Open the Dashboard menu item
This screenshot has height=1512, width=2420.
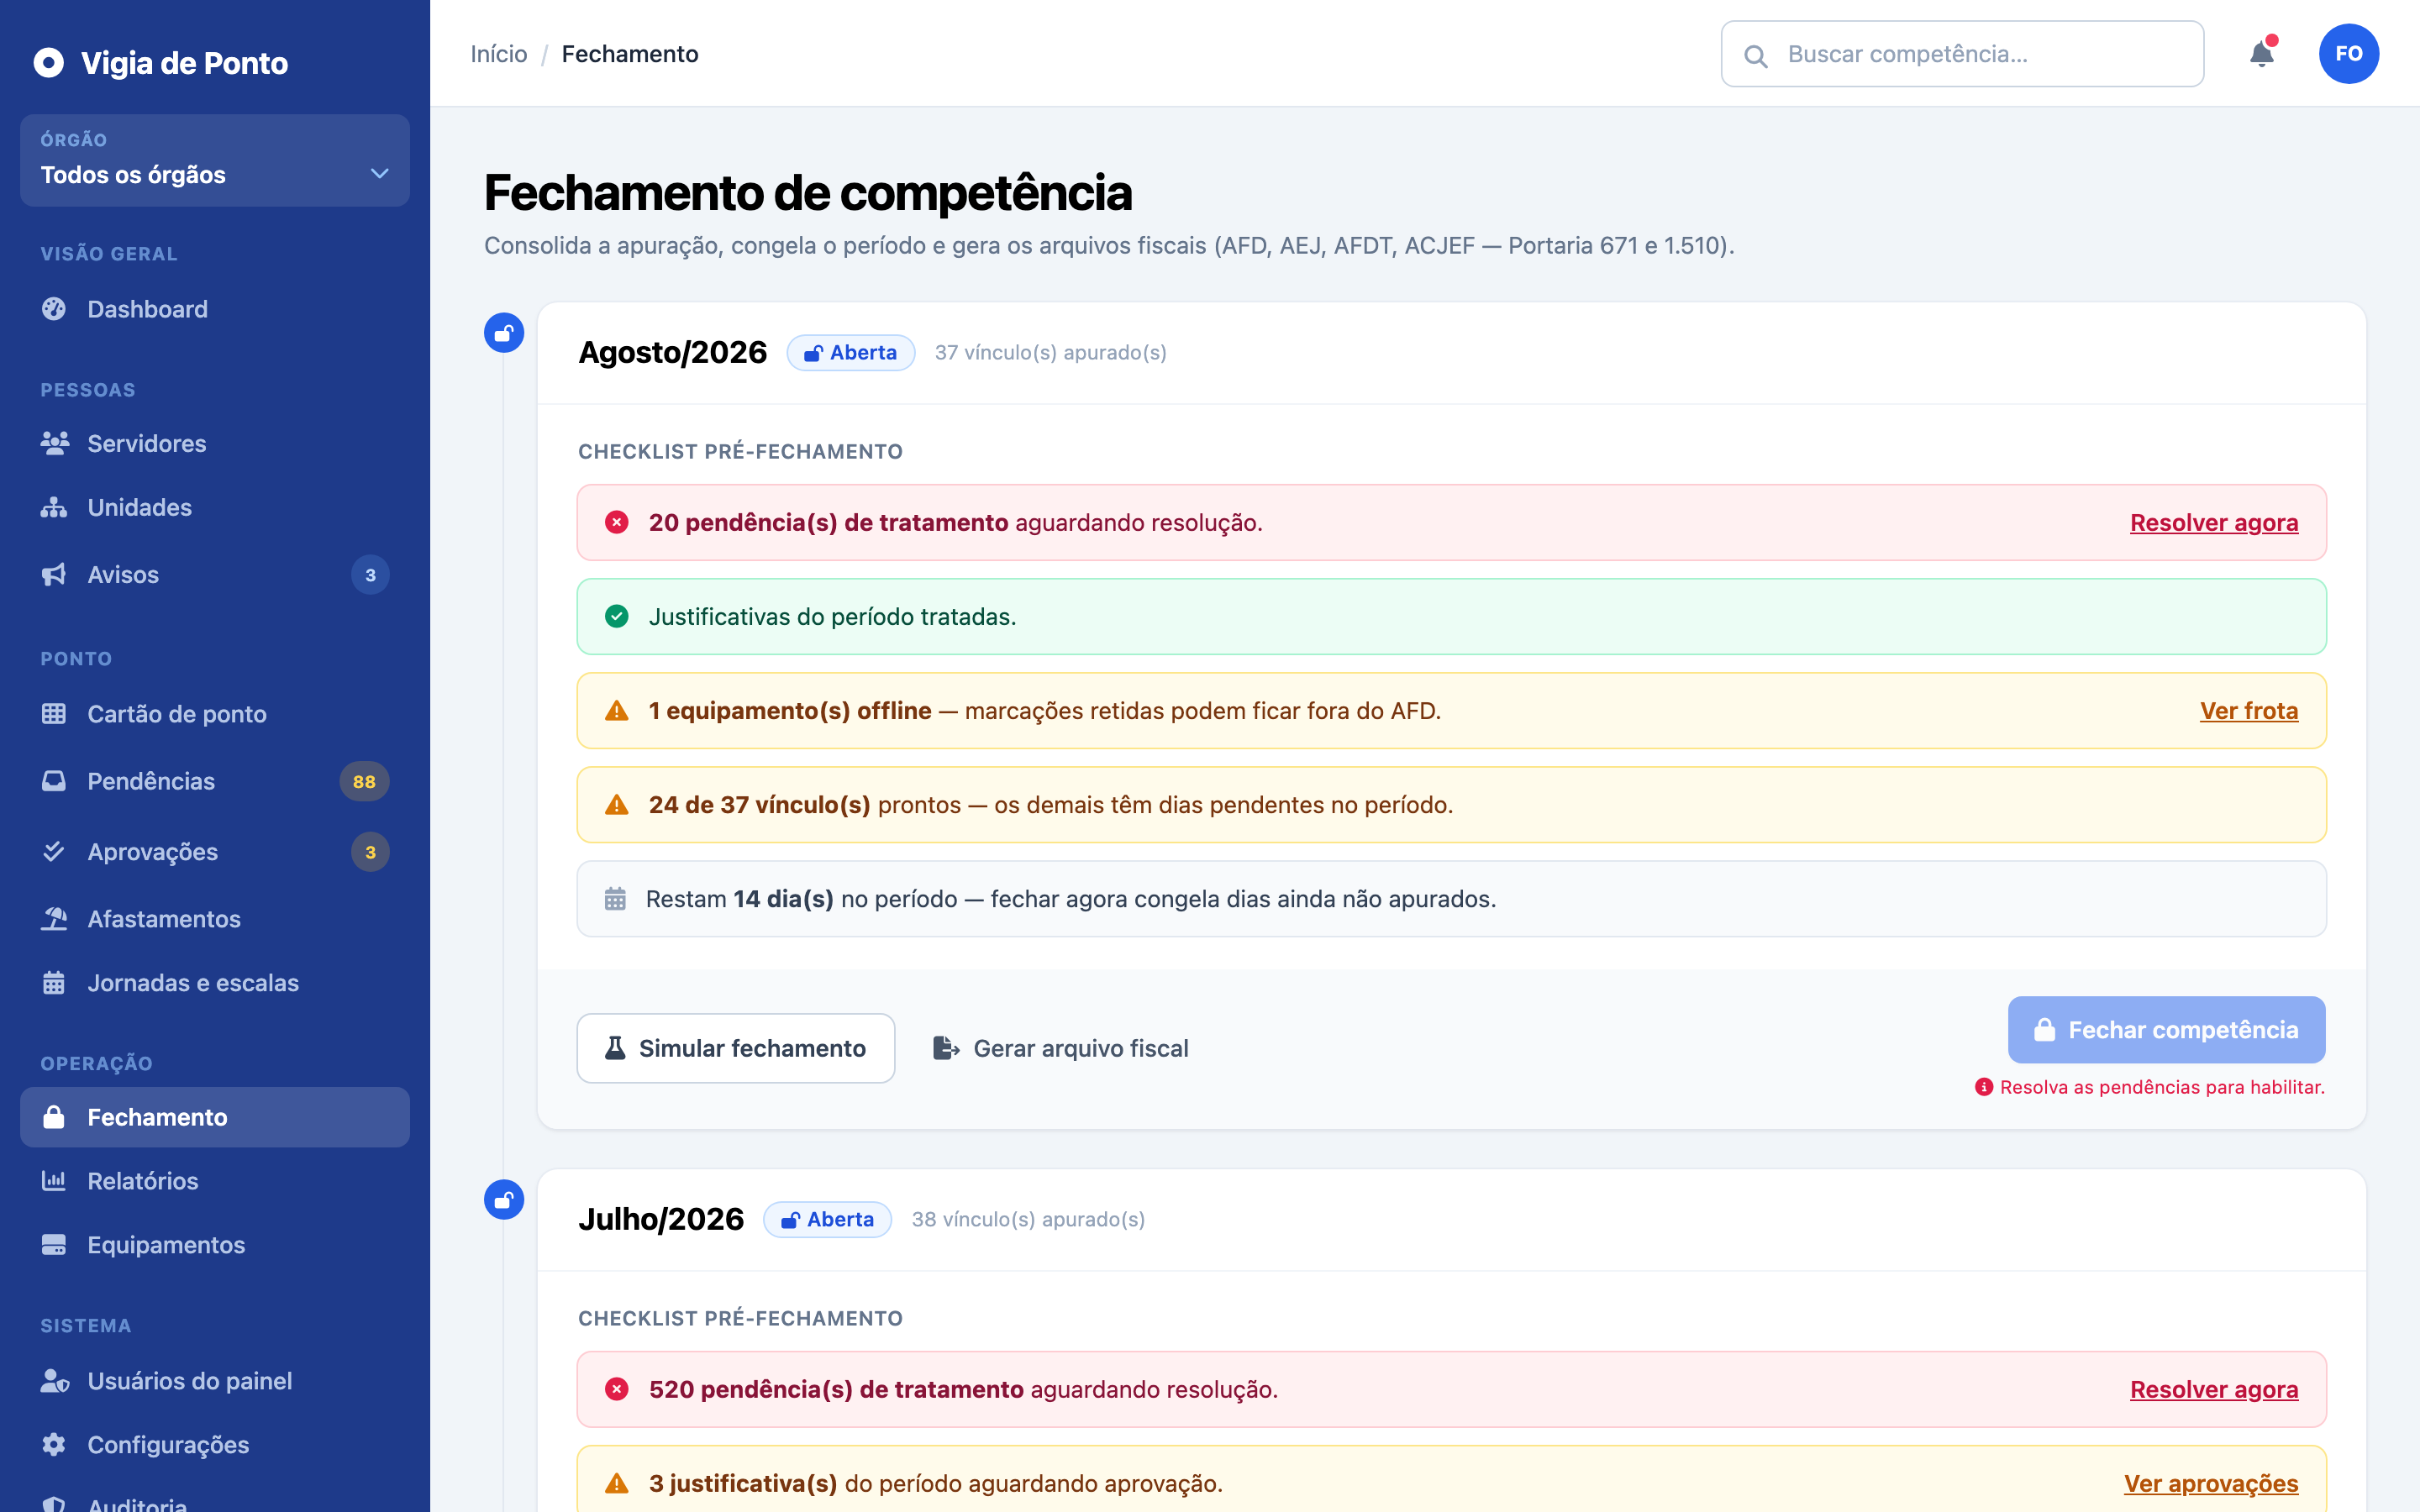[x=215, y=309]
